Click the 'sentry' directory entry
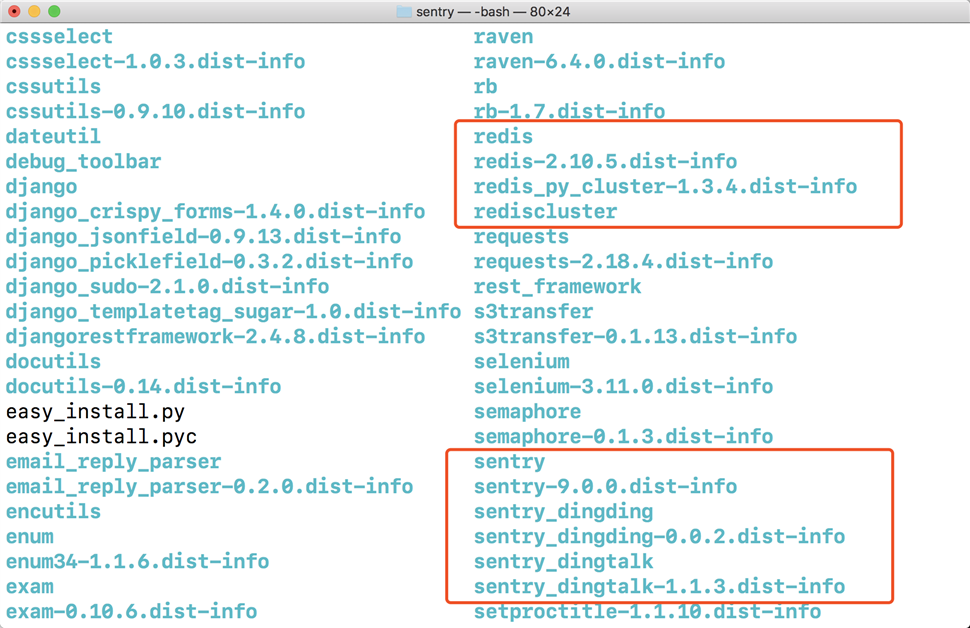This screenshot has height=628, width=970. pos(510,462)
